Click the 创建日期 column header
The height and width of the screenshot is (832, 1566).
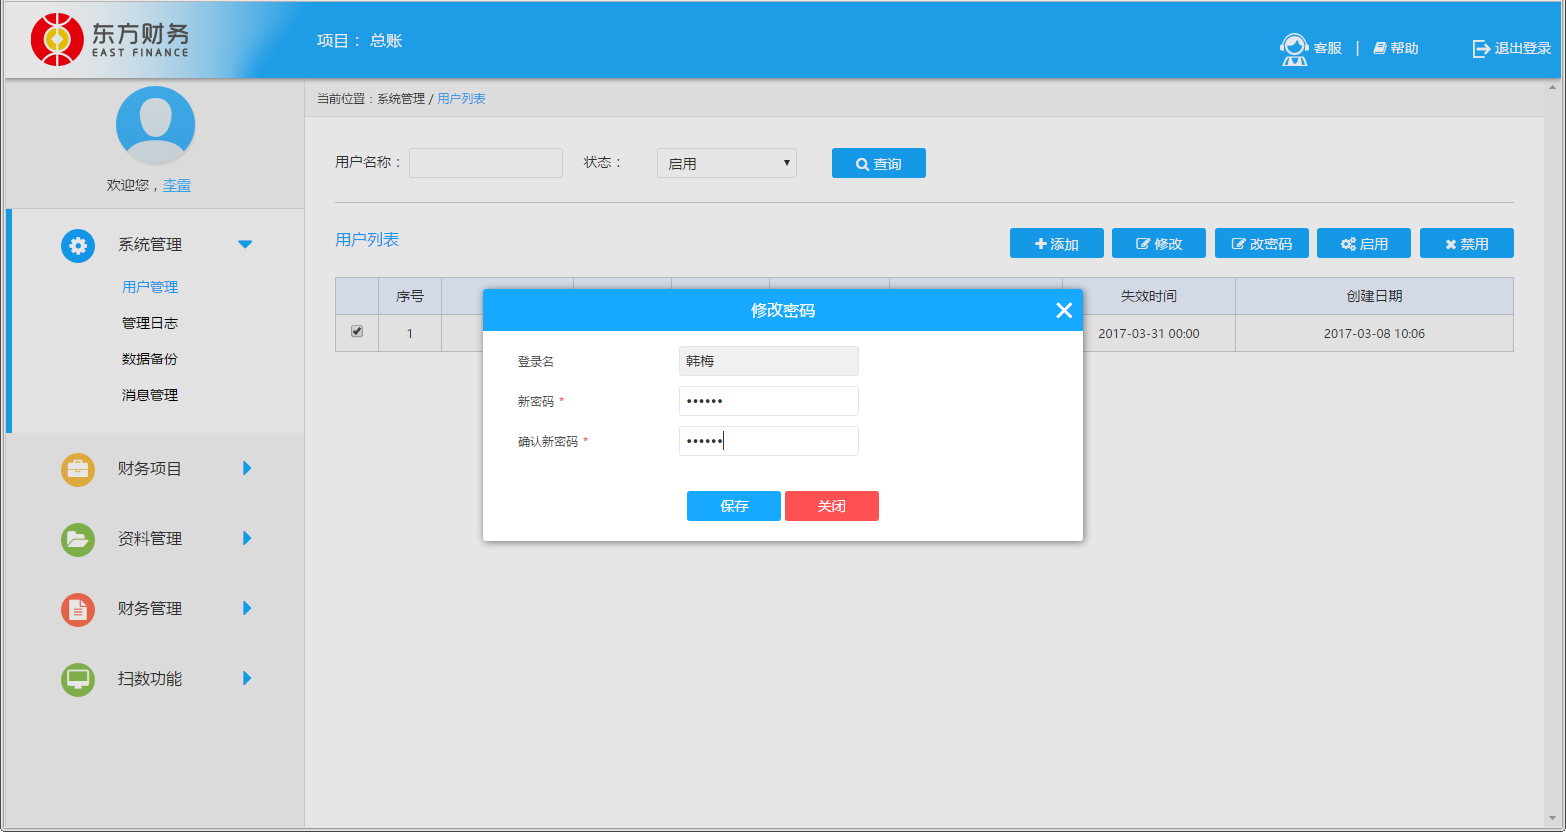pyautogui.click(x=1375, y=296)
